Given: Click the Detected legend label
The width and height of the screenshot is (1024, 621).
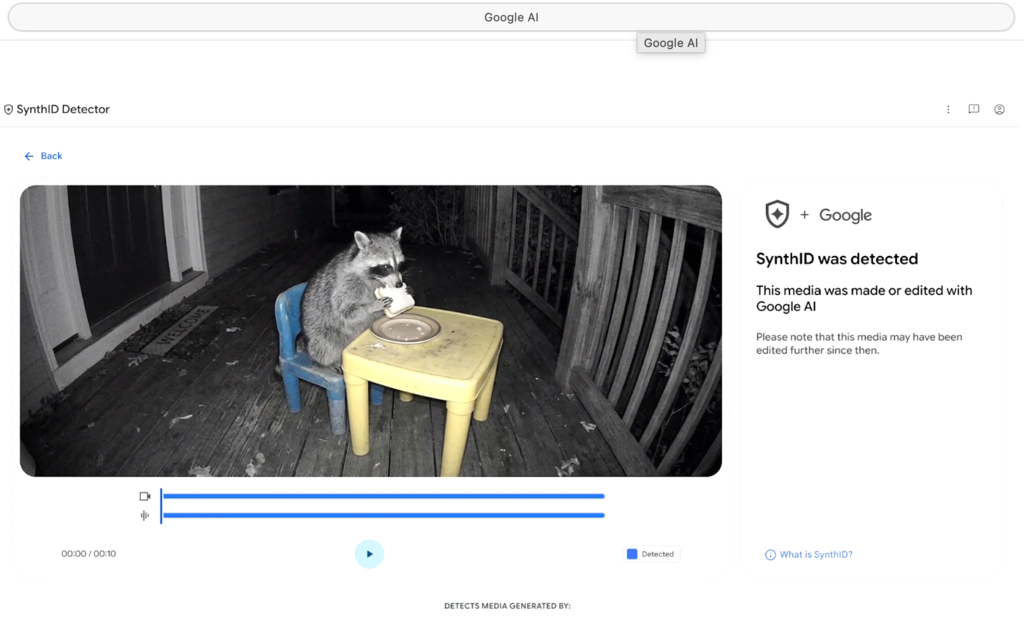Looking at the screenshot, I should coord(658,554).
